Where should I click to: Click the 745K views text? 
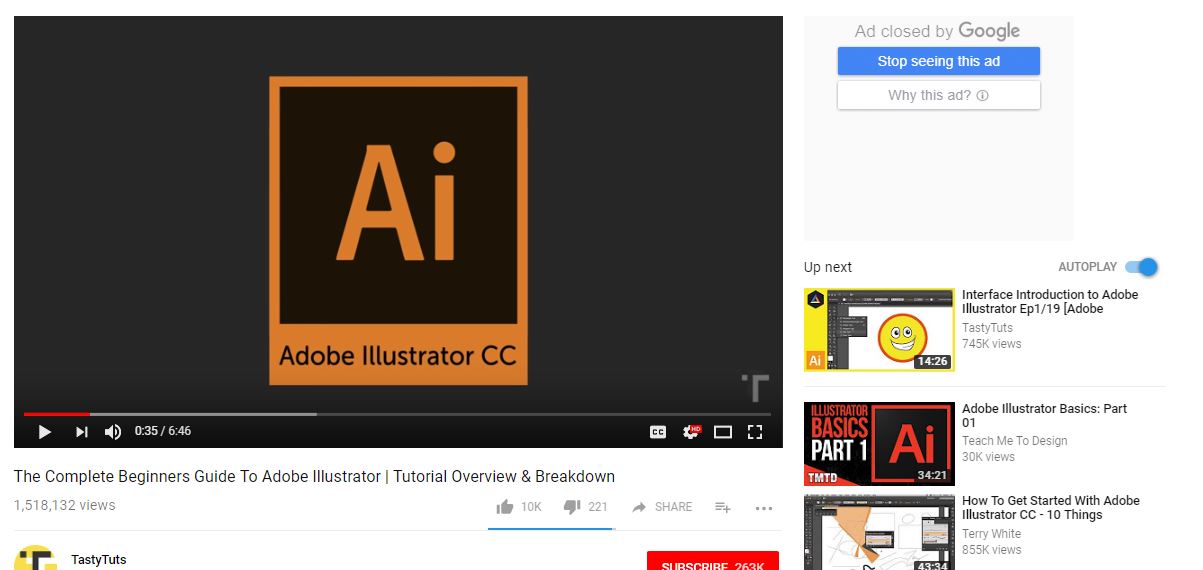(992, 344)
